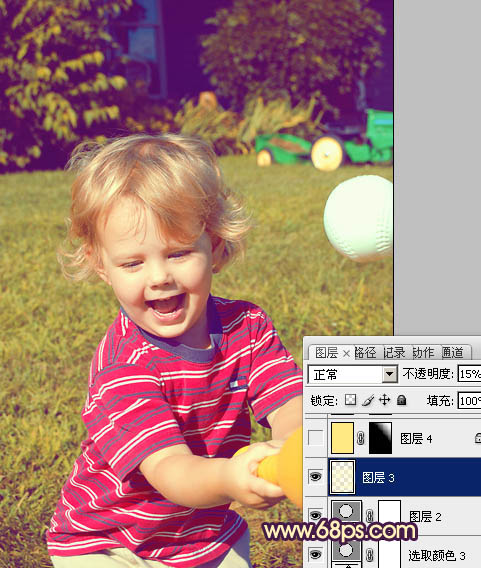This screenshot has width=481, height=568.
Task: Click the 填充 fill value field
Action: click(469, 401)
